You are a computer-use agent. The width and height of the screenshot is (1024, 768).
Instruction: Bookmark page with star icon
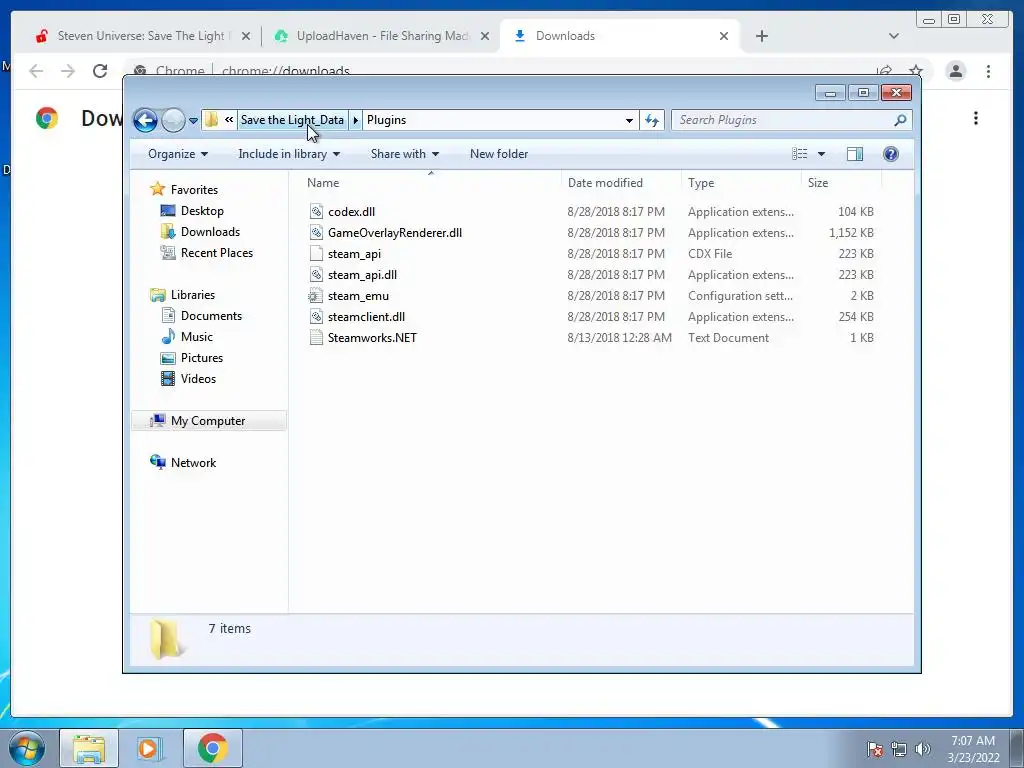click(916, 71)
